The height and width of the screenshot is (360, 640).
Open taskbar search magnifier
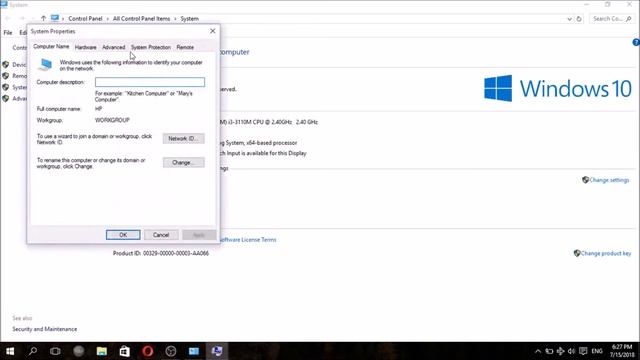click(33, 351)
